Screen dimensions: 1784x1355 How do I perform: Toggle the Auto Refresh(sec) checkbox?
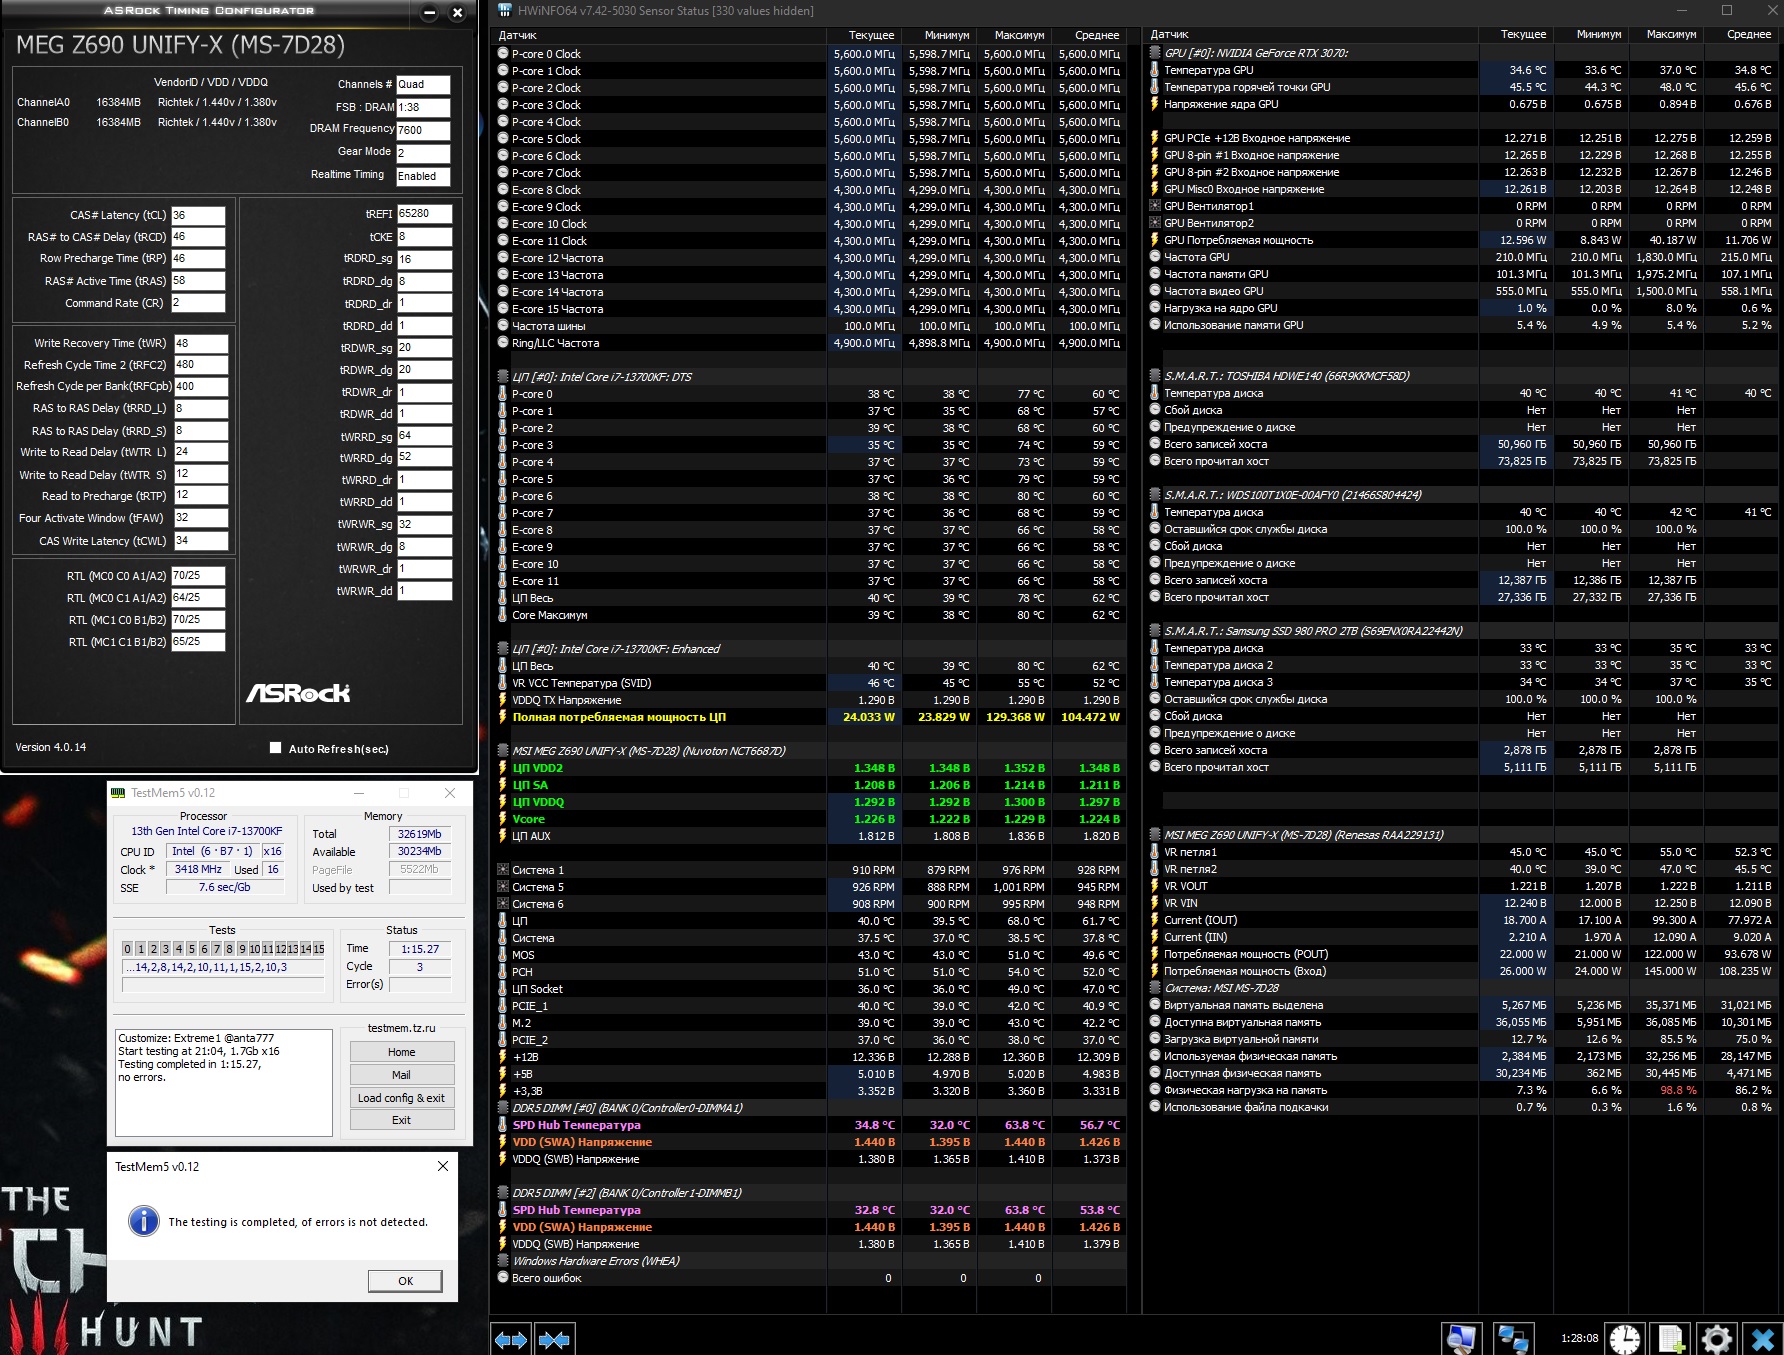[275, 748]
